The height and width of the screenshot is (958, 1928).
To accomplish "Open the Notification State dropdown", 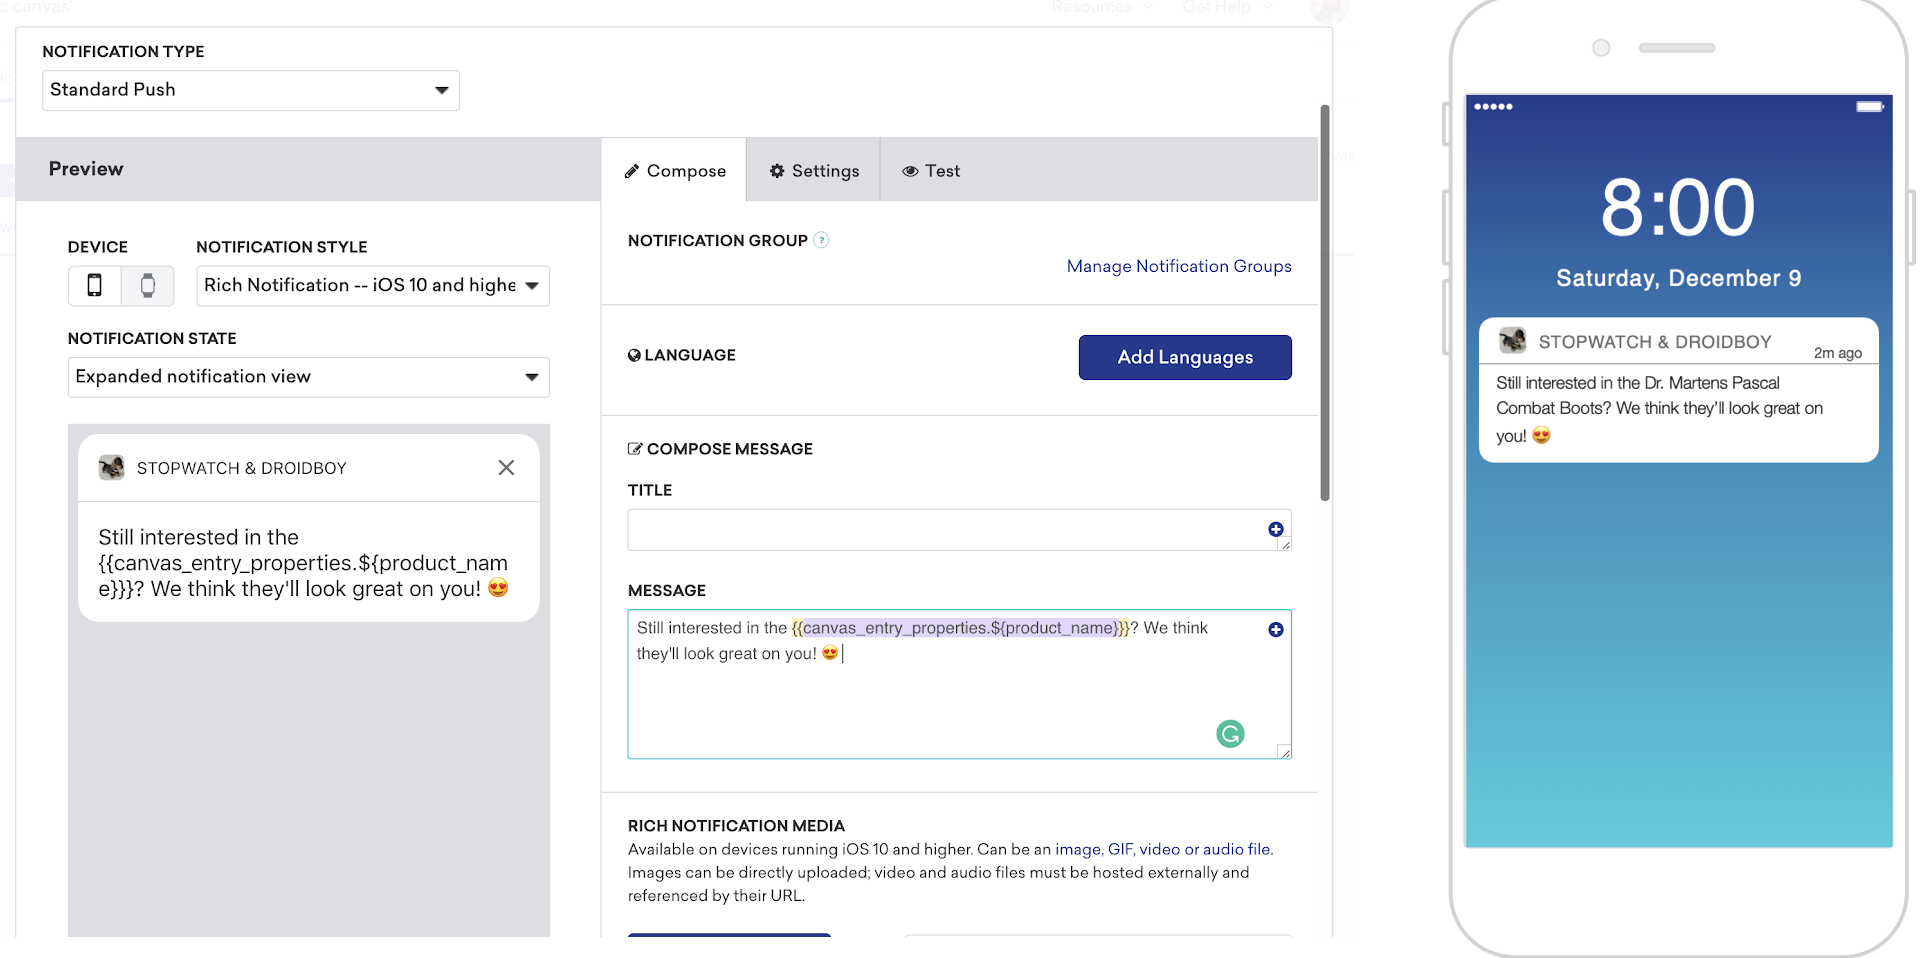I will tap(309, 377).
